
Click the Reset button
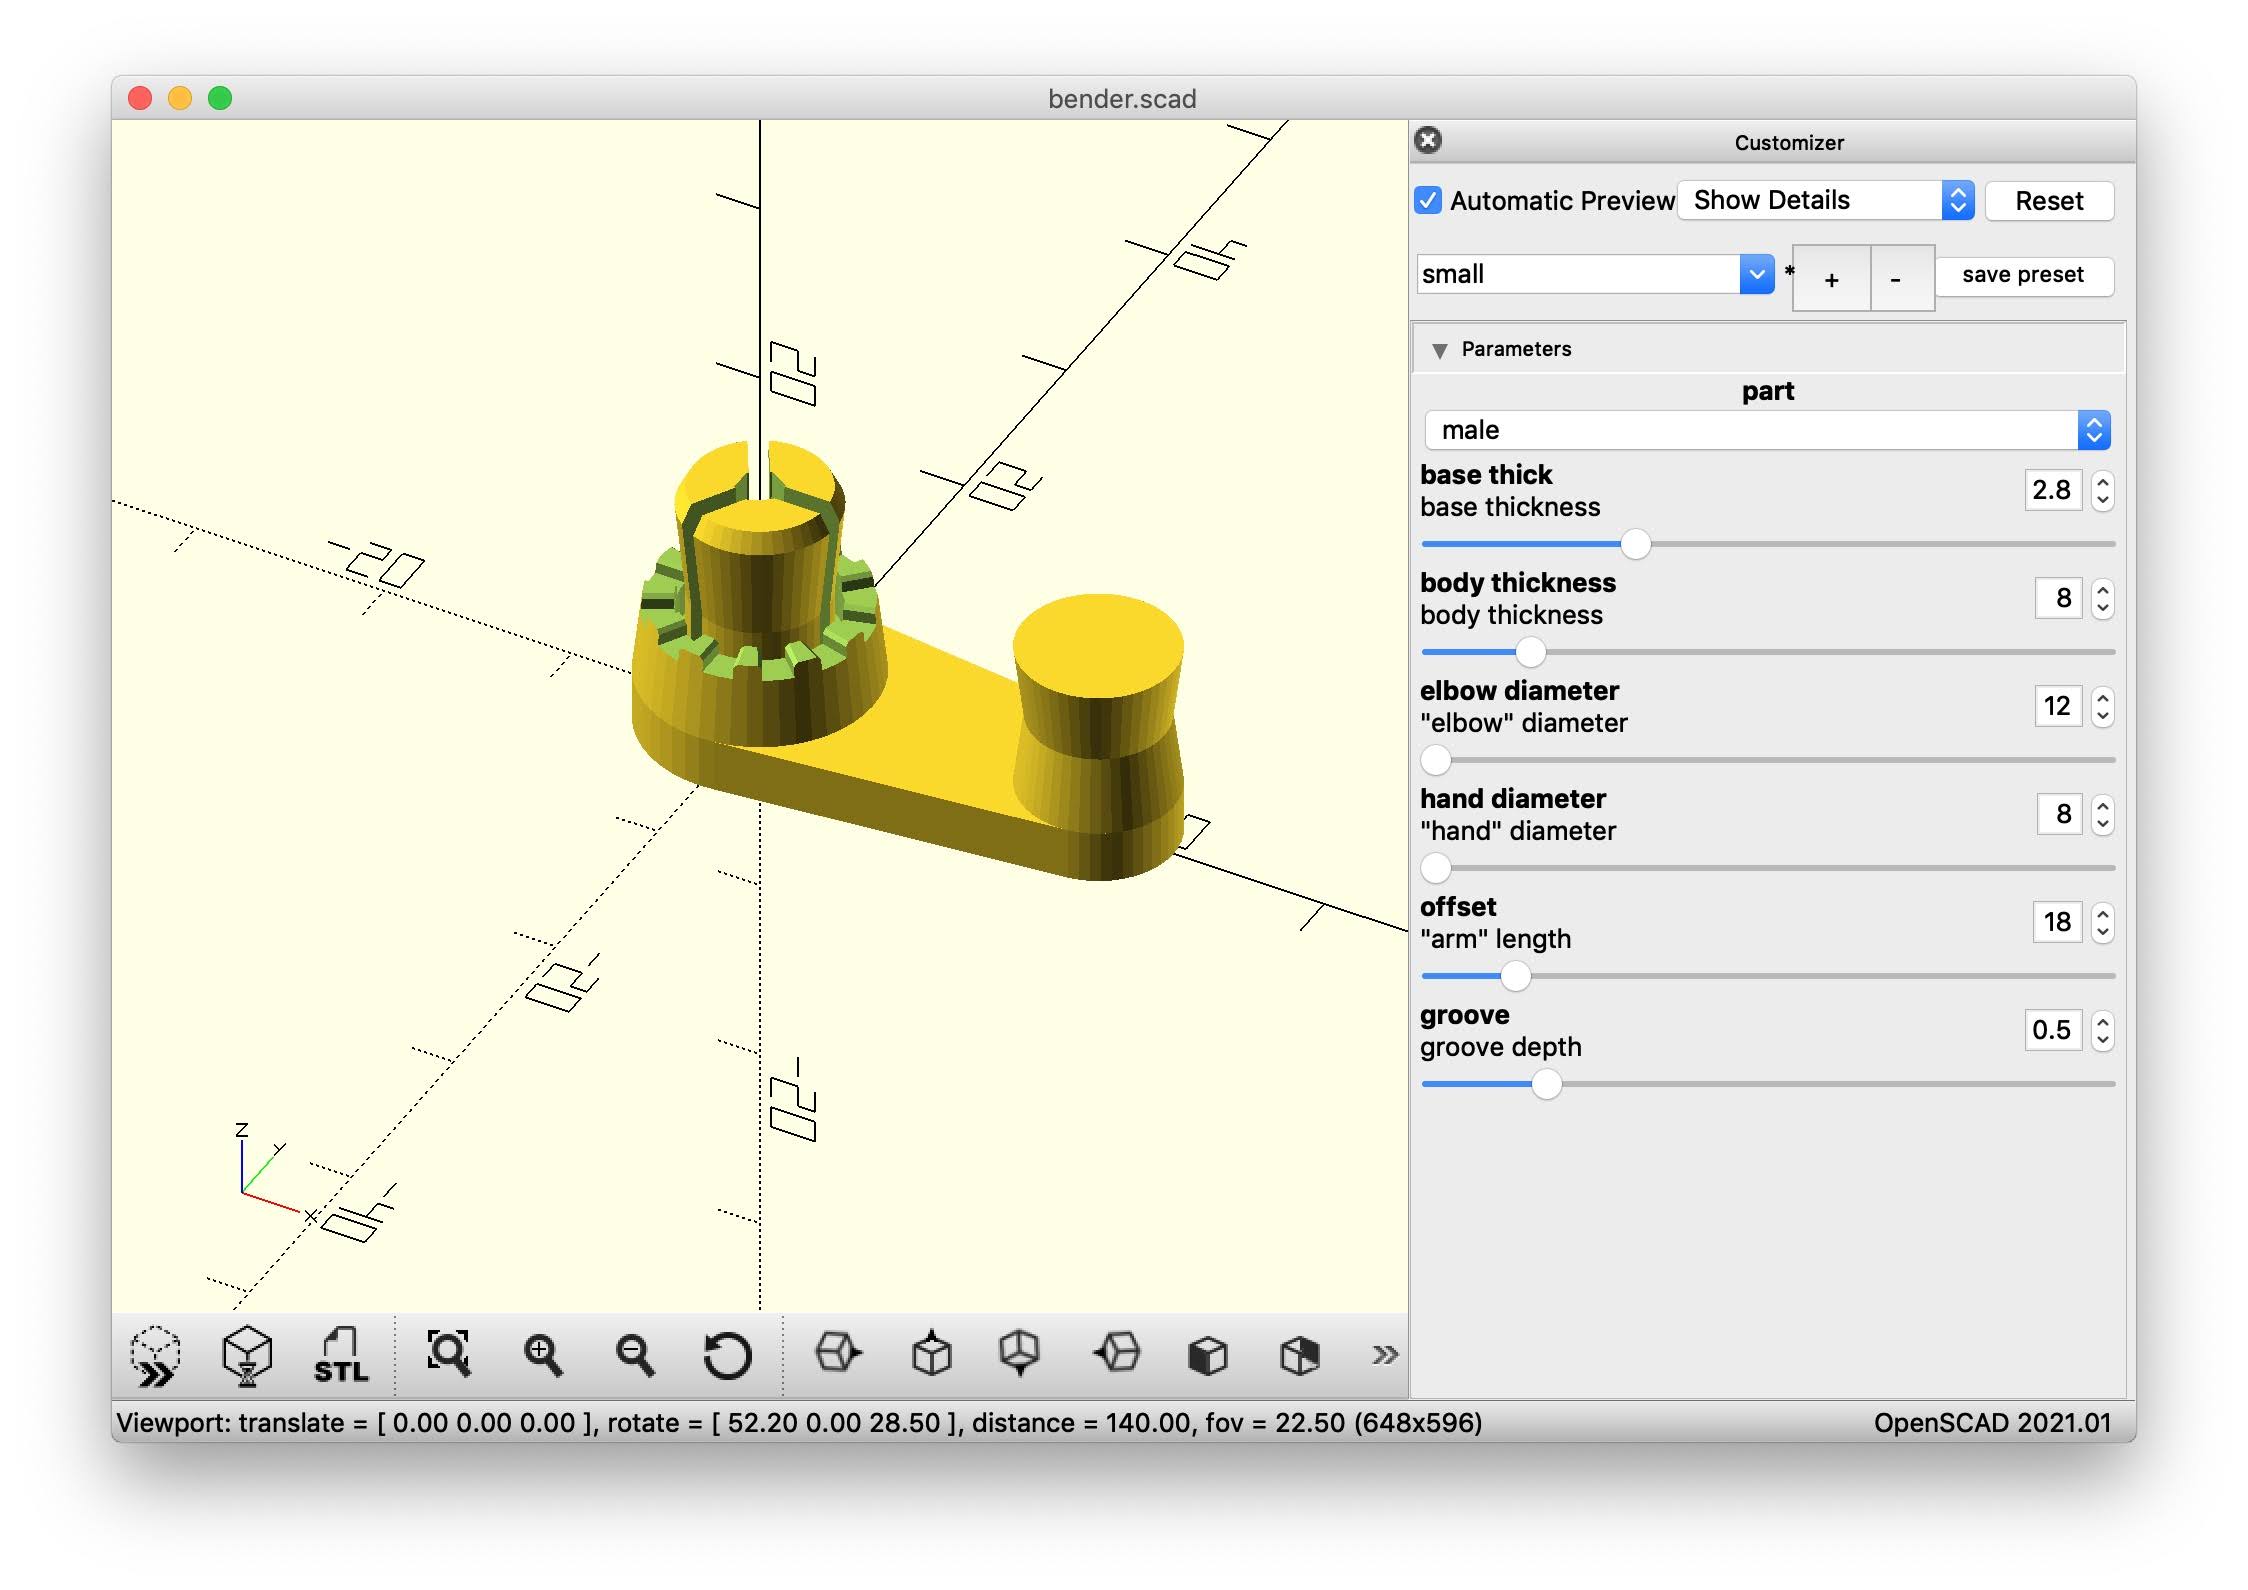2048,201
